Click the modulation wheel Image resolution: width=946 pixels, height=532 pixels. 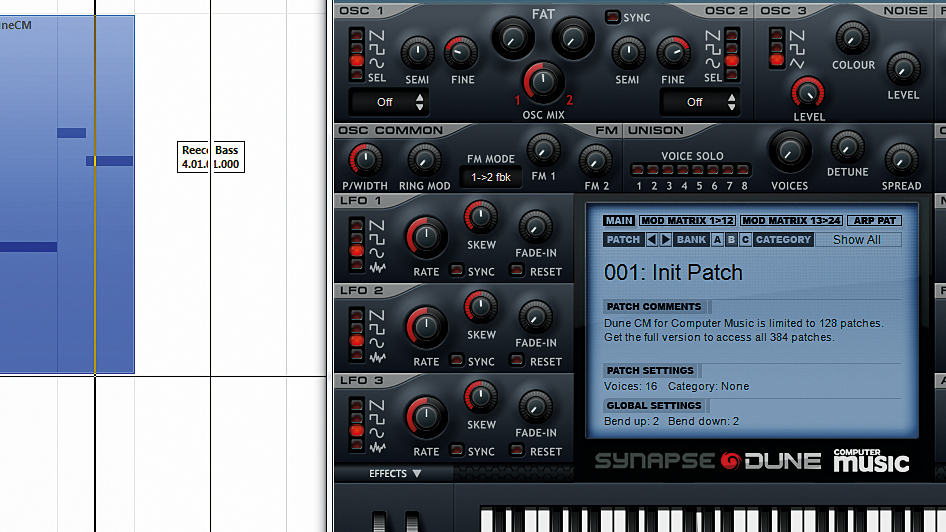pyautogui.click(x=411, y=522)
